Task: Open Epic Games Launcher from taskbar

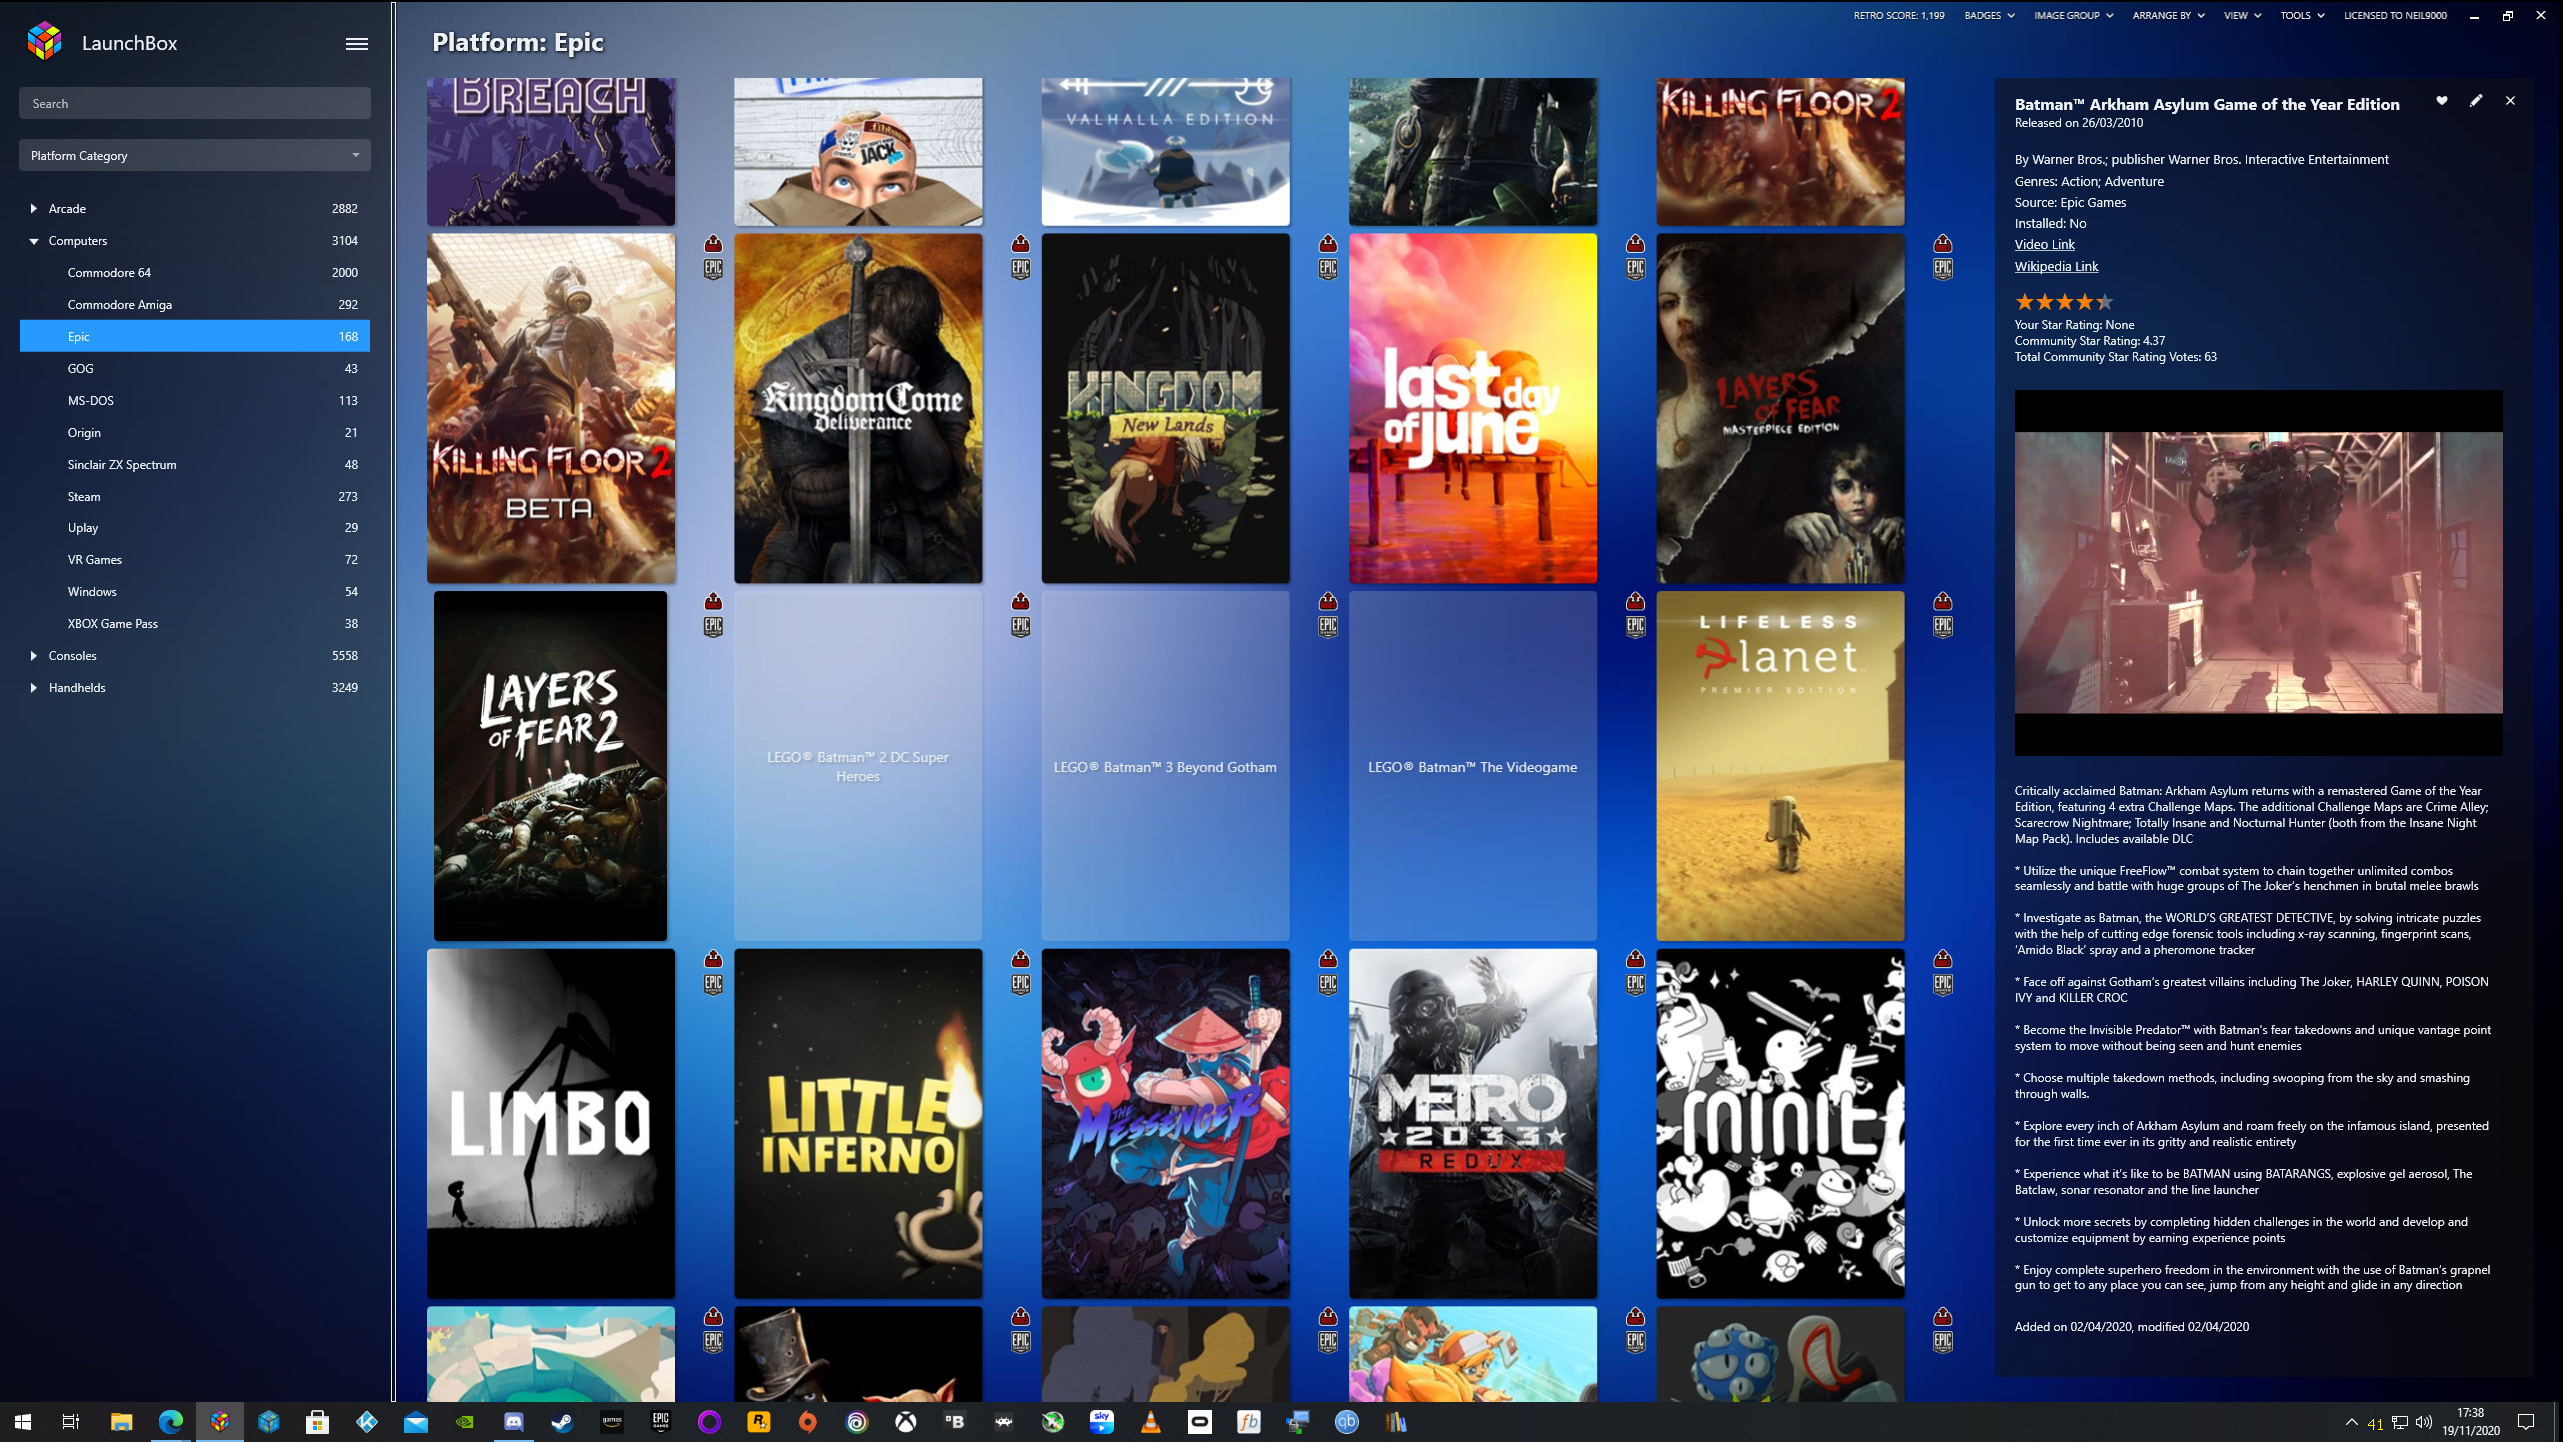Action: 660,1421
